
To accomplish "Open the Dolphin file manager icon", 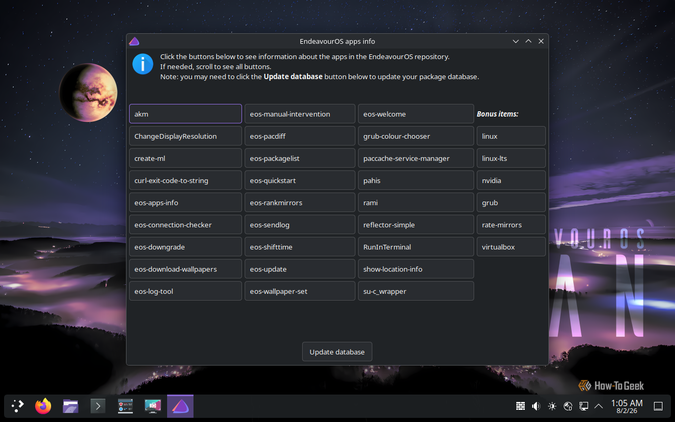I will (x=71, y=406).
